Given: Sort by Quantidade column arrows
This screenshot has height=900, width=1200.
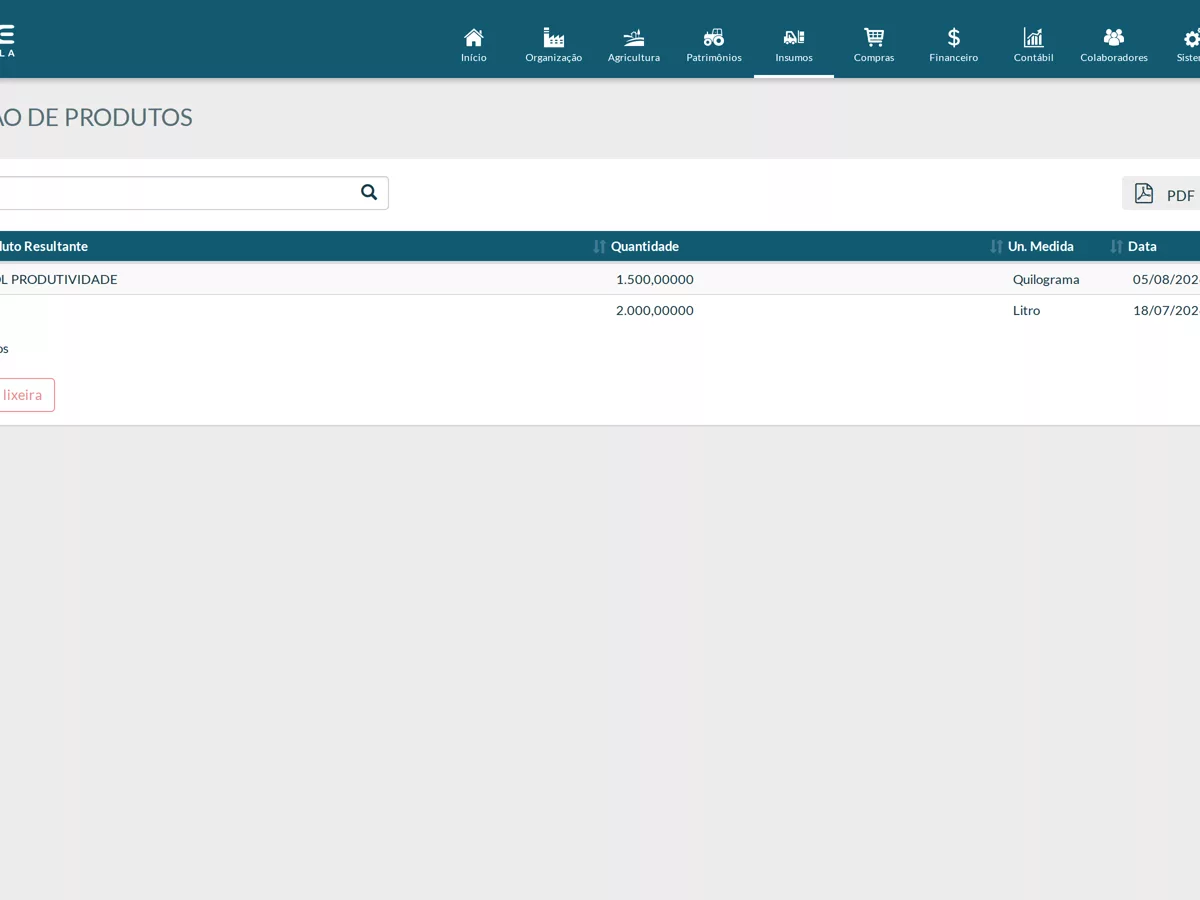Looking at the screenshot, I should coord(599,246).
